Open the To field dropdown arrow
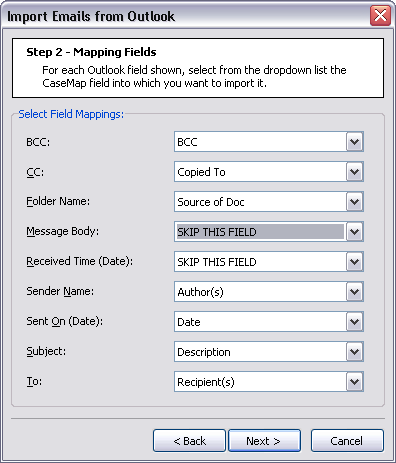 (354, 382)
